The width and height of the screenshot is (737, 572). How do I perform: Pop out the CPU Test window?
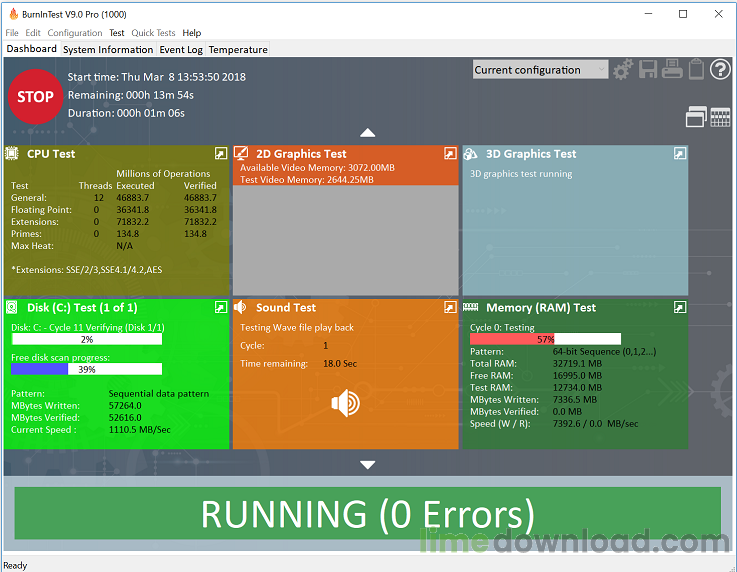tap(221, 153)
